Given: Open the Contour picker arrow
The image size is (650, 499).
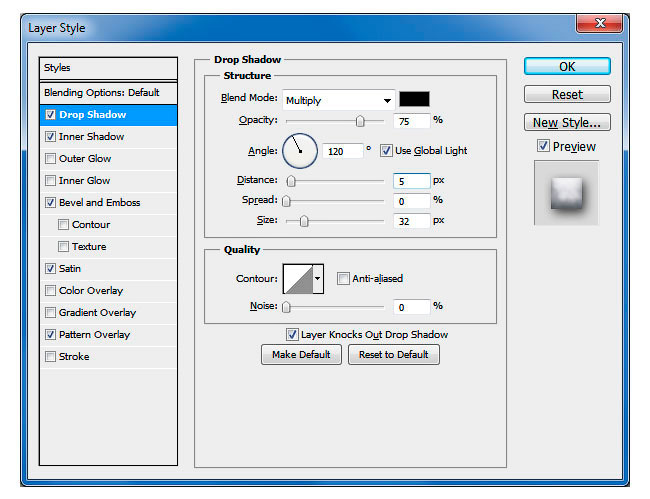Looking at the screenshot, I should click(x=318, y=279).
